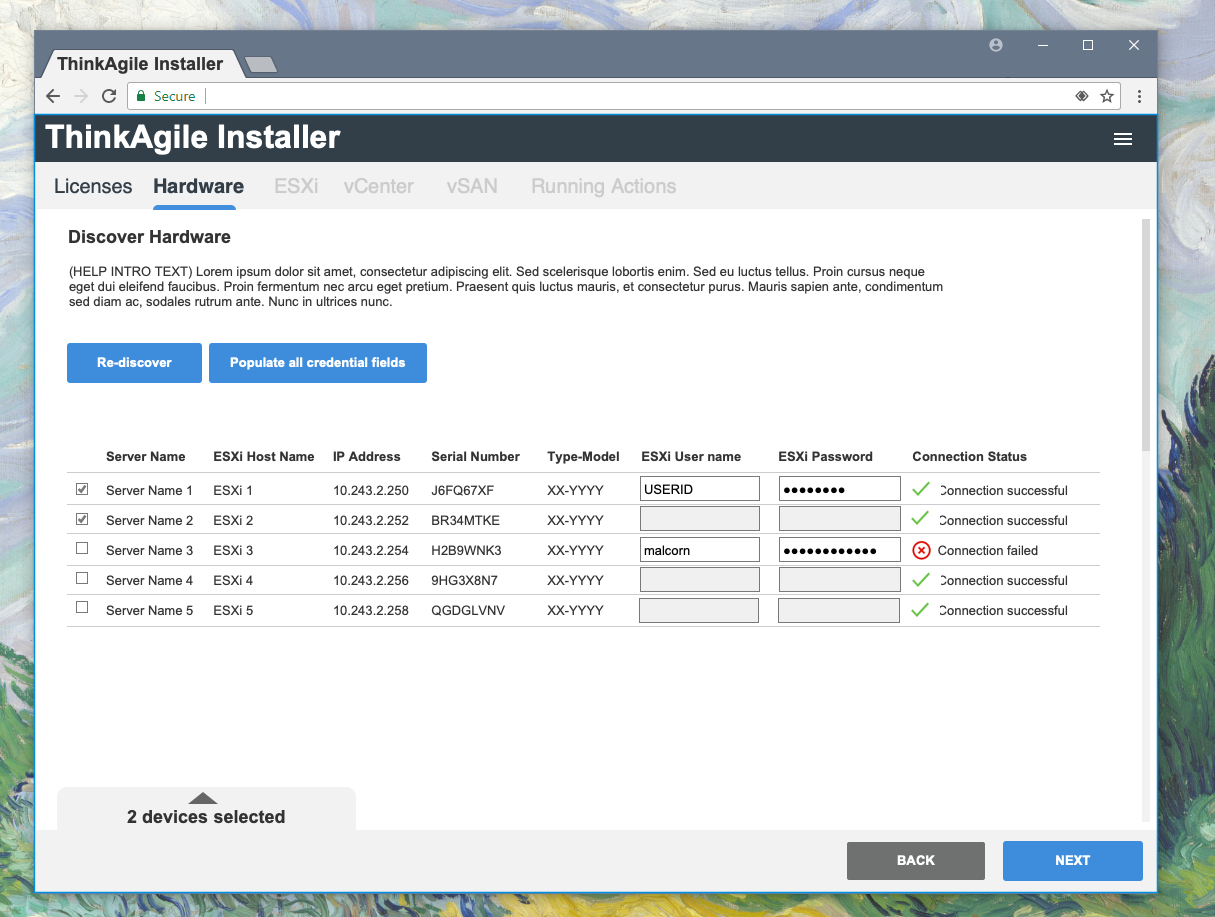1215x917 pixels.
Task: Click the page's vertical scrollbar
Action: 1146,335
